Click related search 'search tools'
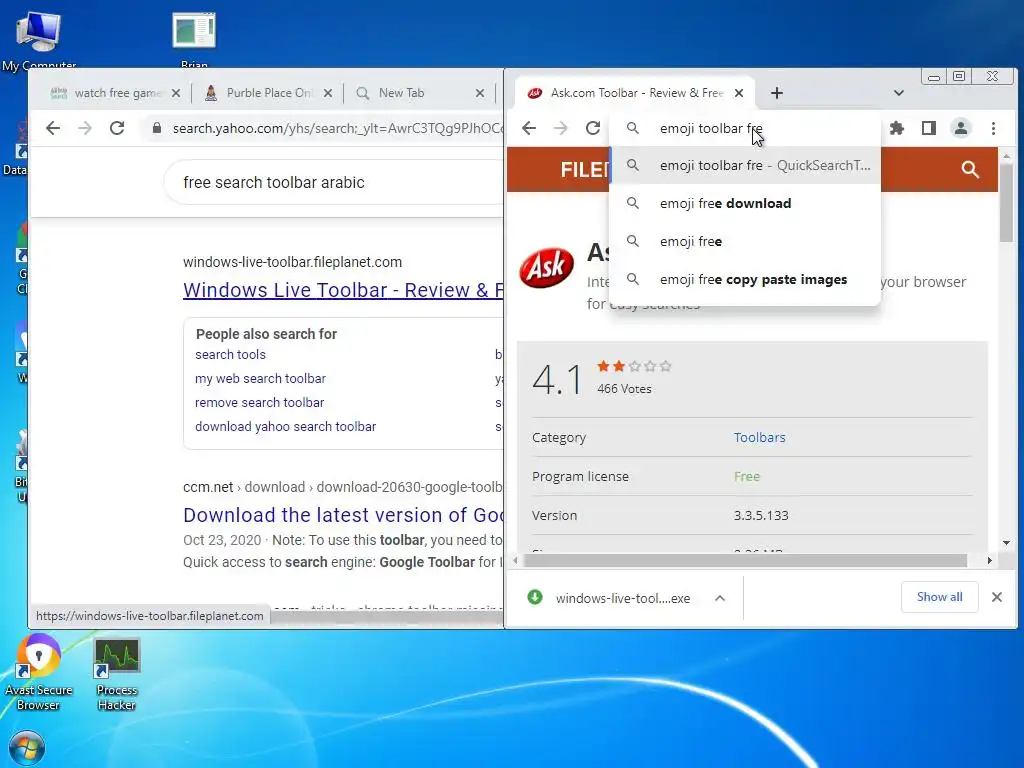This screenshot has width=1024, height=768. click(x=231, y=355)
